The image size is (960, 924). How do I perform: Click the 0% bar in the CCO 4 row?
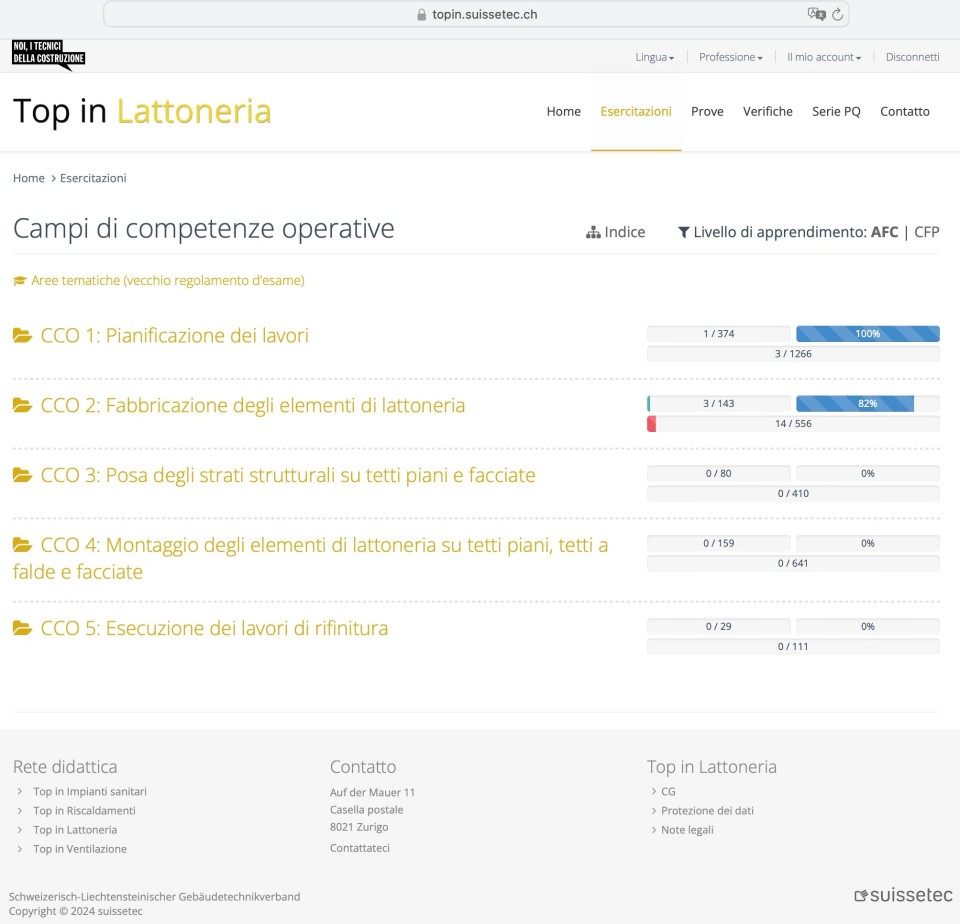click(x=868, y=543)
